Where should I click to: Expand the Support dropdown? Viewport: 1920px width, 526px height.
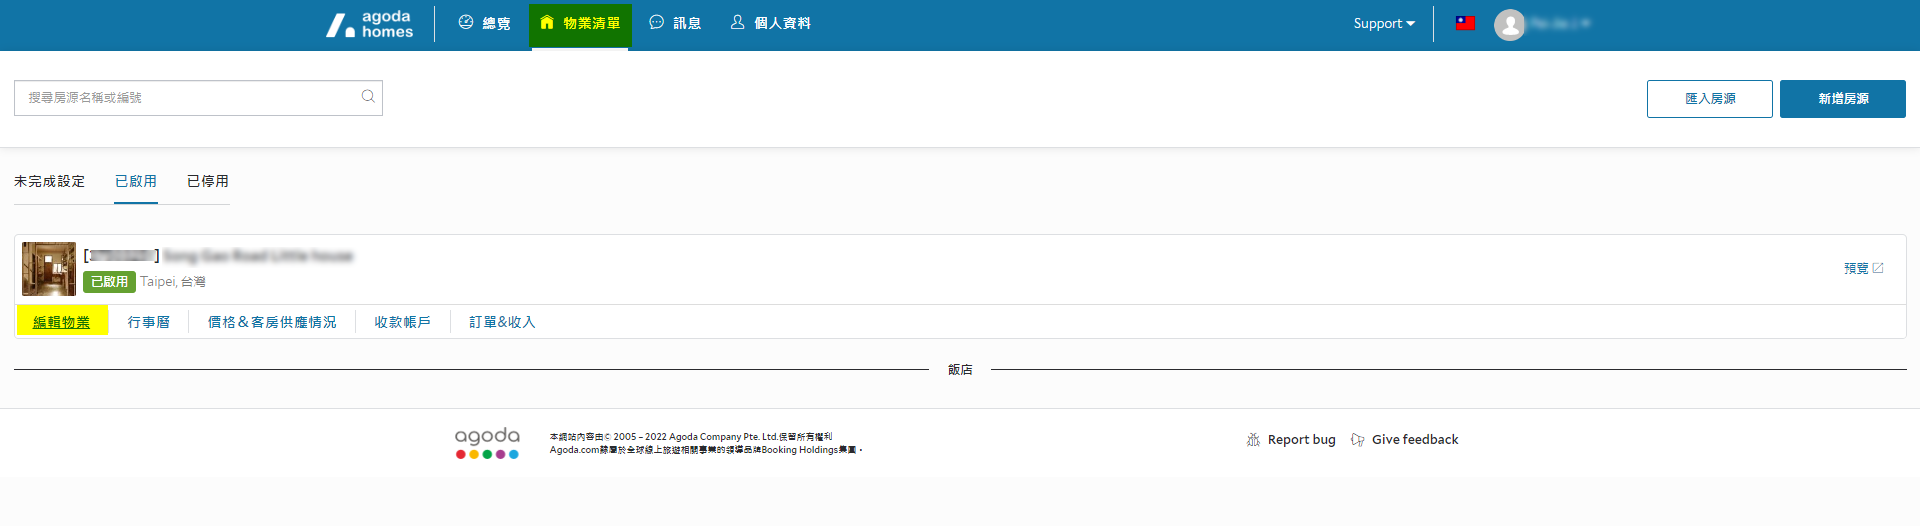[1384, 23]
